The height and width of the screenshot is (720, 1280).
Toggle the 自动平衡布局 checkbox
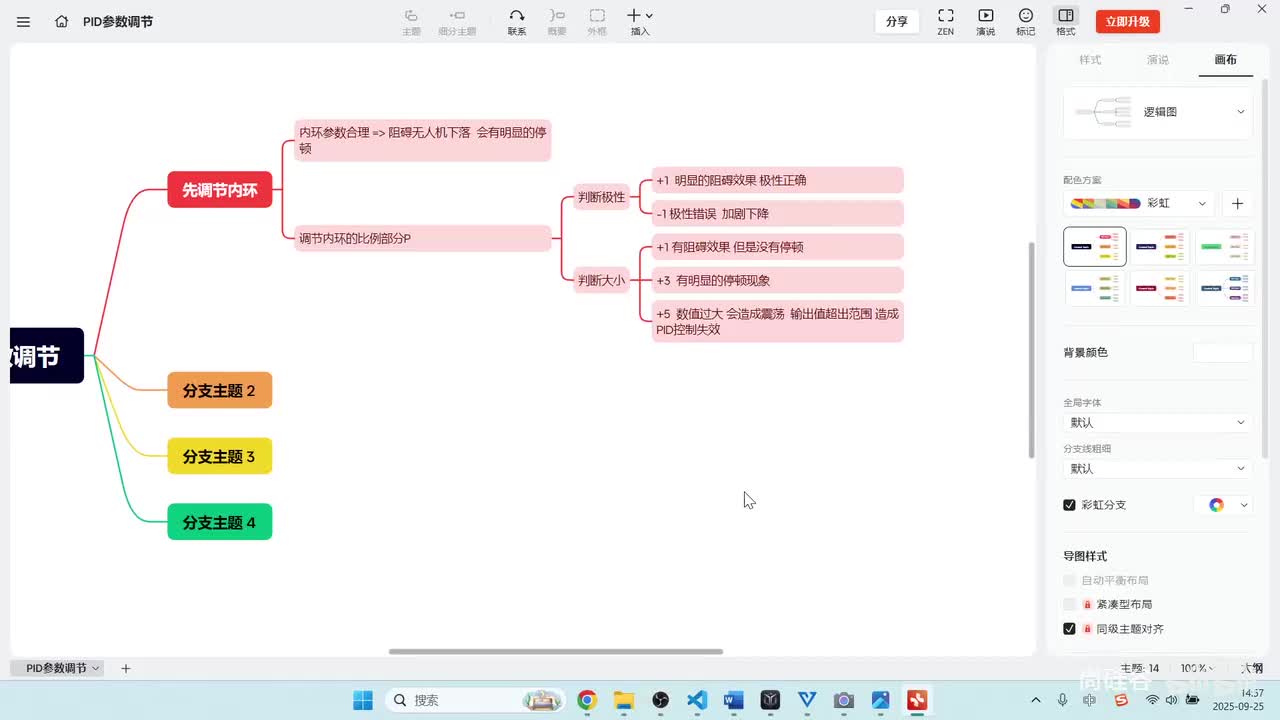[1069, 580]
